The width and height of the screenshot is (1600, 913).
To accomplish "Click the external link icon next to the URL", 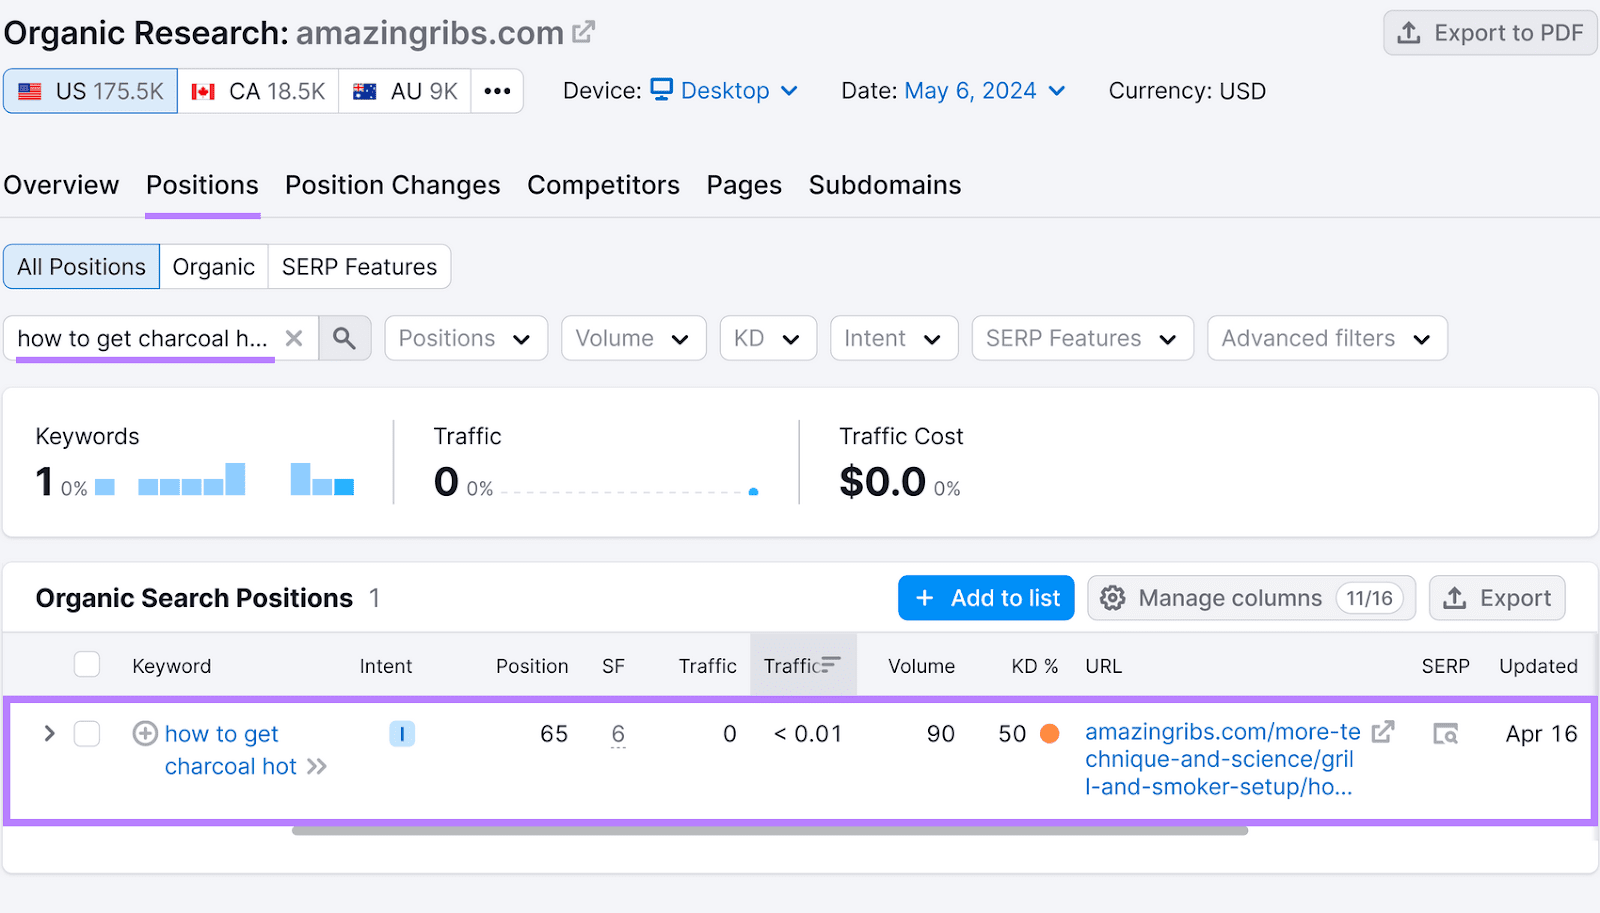I will (x=1383, y=731).
